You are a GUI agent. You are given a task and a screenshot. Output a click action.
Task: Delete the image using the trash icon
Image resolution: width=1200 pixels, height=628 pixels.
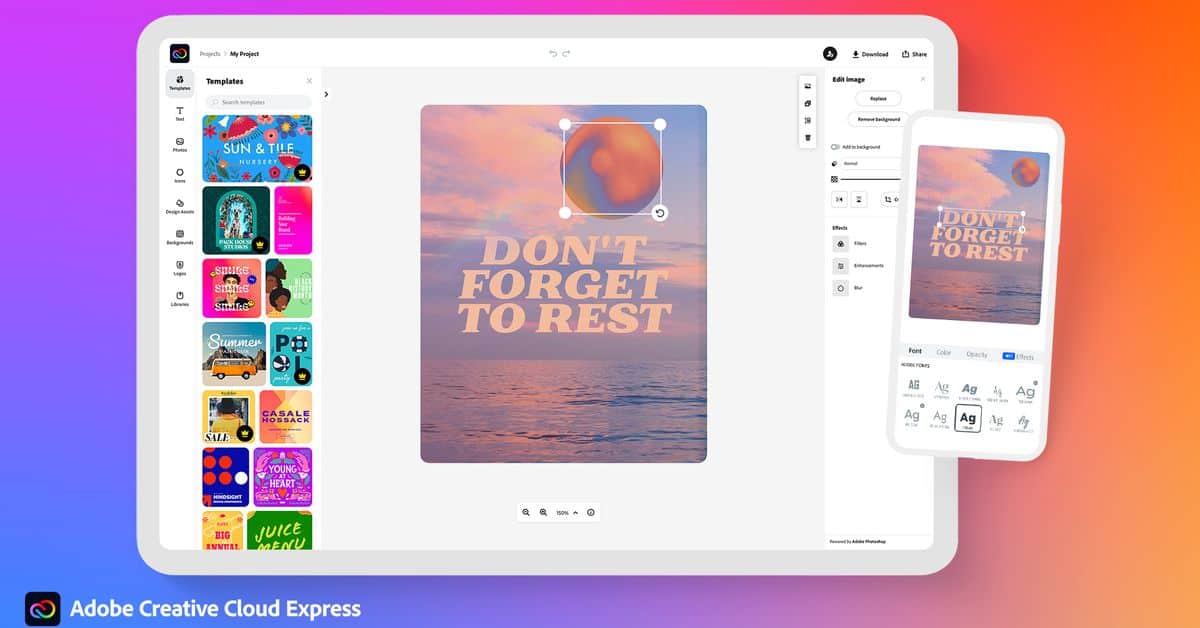pyautogui.click(x=808, y=138)
